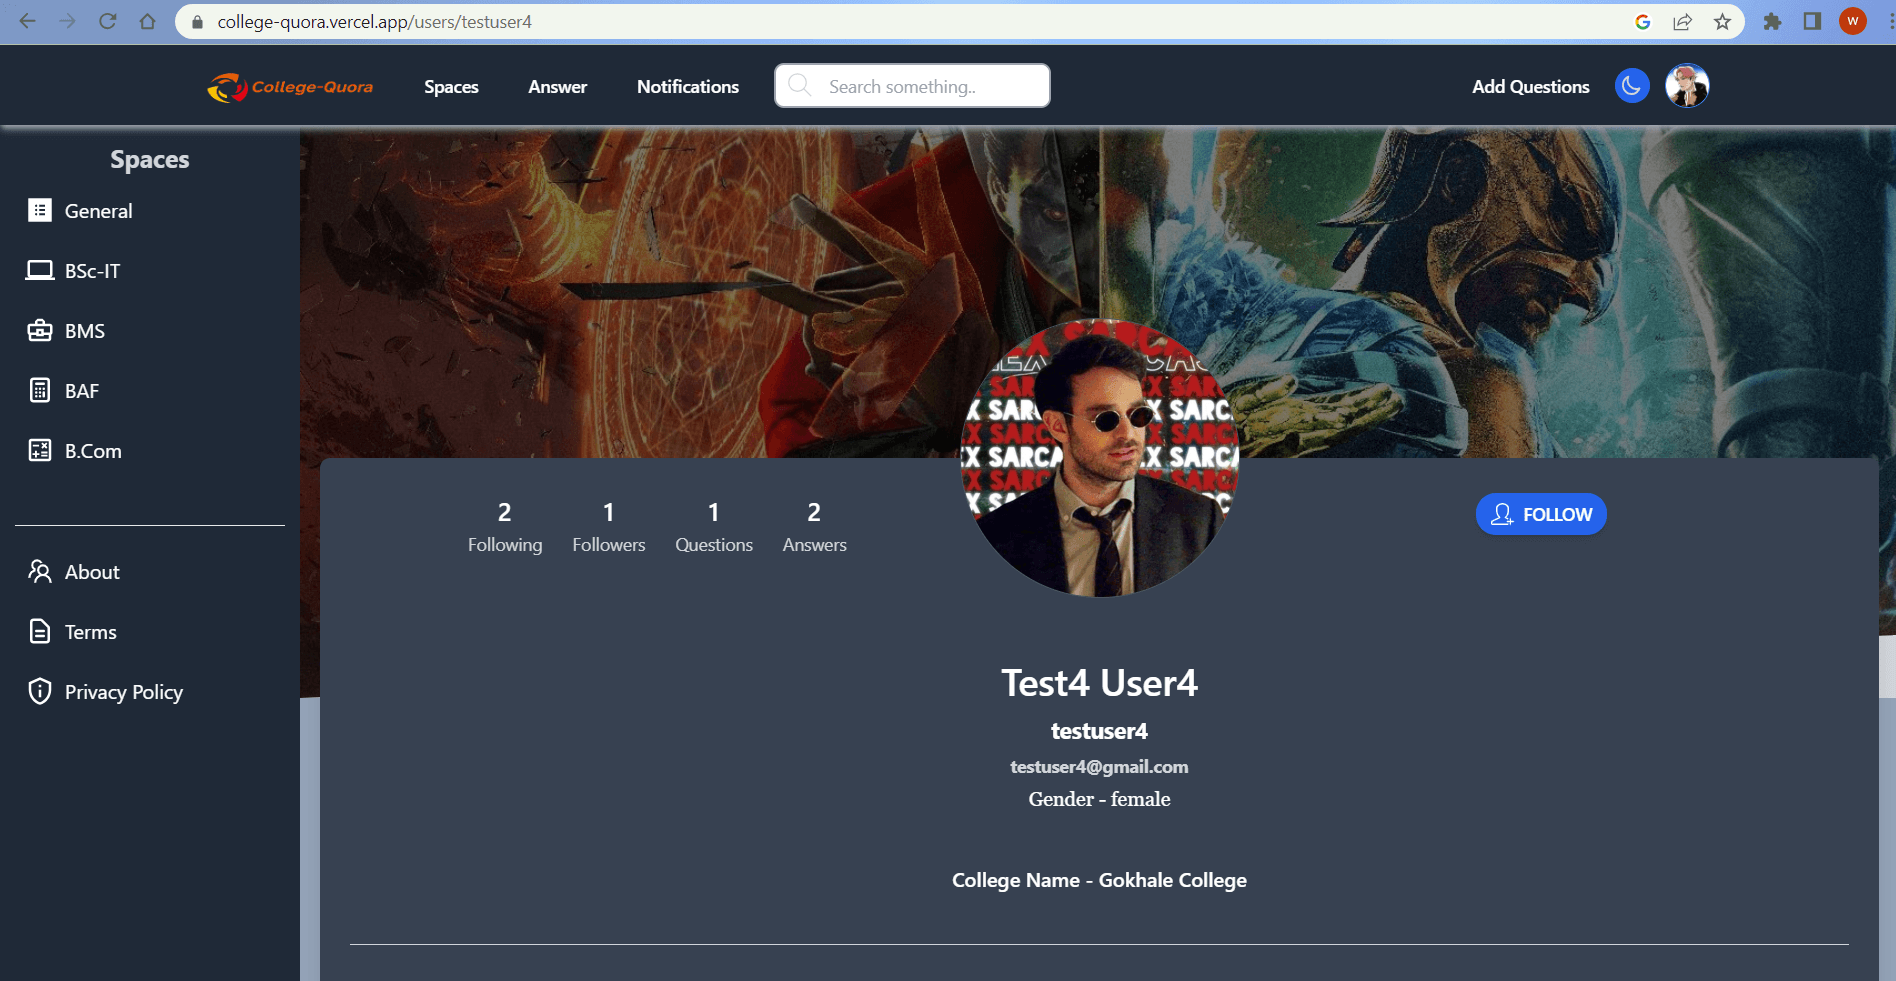Open the Privacy Policy link

tap(124, 692)
